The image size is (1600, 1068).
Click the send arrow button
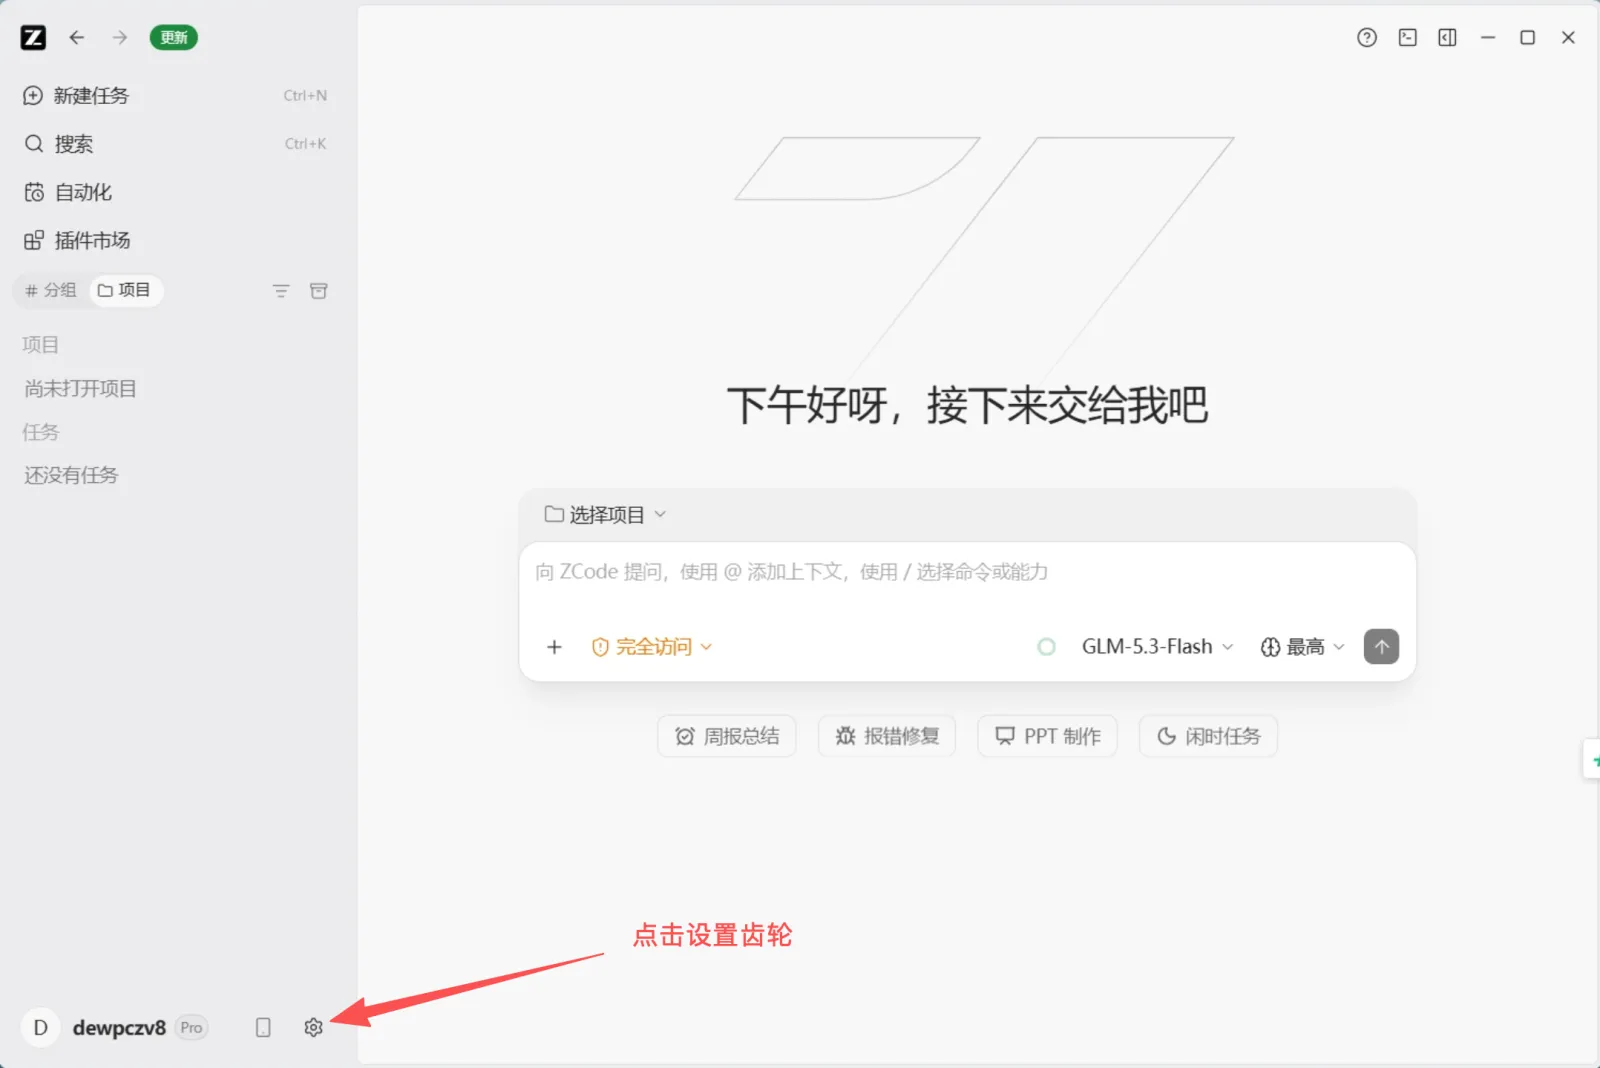click(1382, 647)
